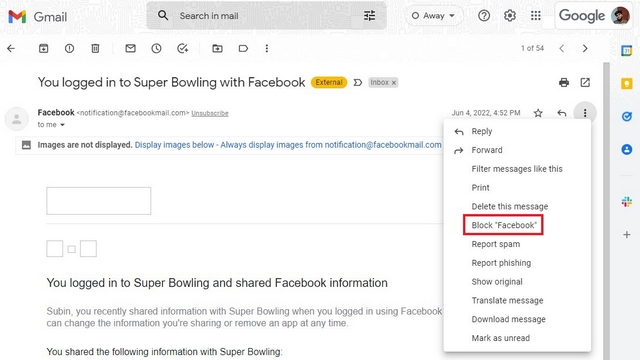
Task: Open the Google account profile picture
Action: [620, 16]
